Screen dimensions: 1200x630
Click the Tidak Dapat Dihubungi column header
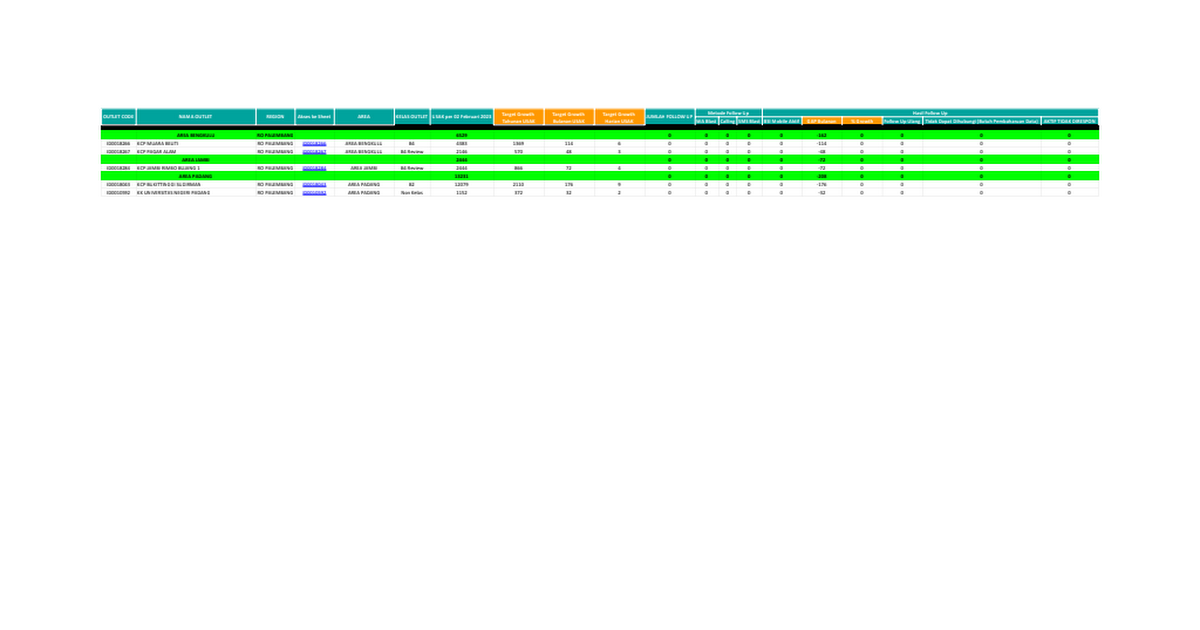tap(981, 121)
